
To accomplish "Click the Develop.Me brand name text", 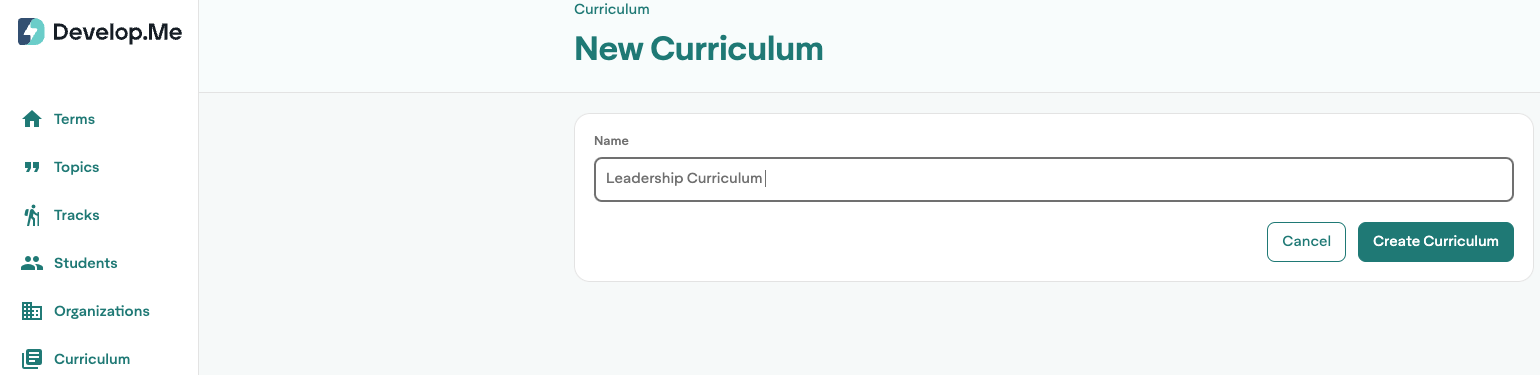I will (117, 32).
